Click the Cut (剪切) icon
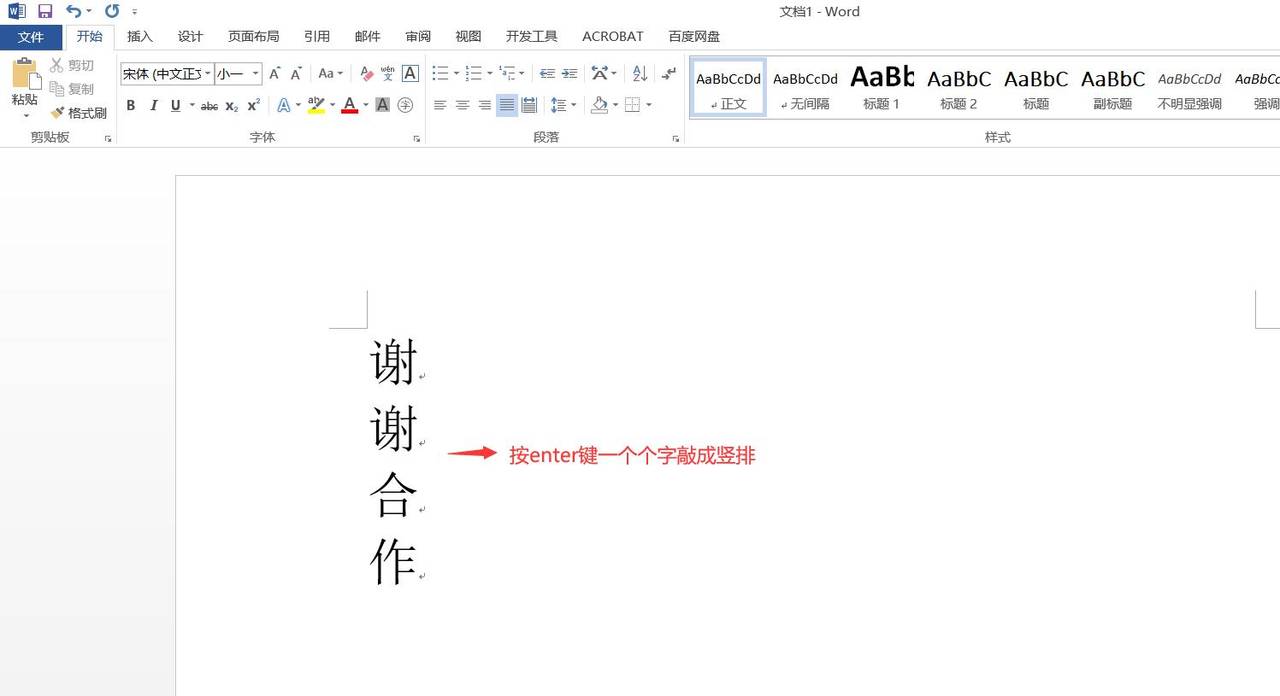This screenshot has width=1280, height=696. tap(59, 65)
